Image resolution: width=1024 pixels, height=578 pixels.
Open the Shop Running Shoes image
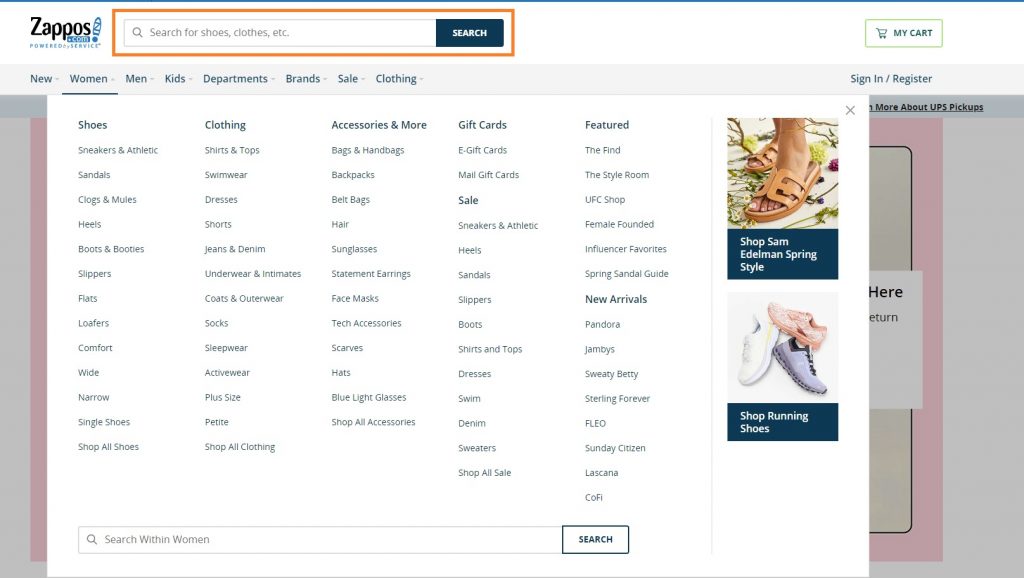tap(782, 347)
